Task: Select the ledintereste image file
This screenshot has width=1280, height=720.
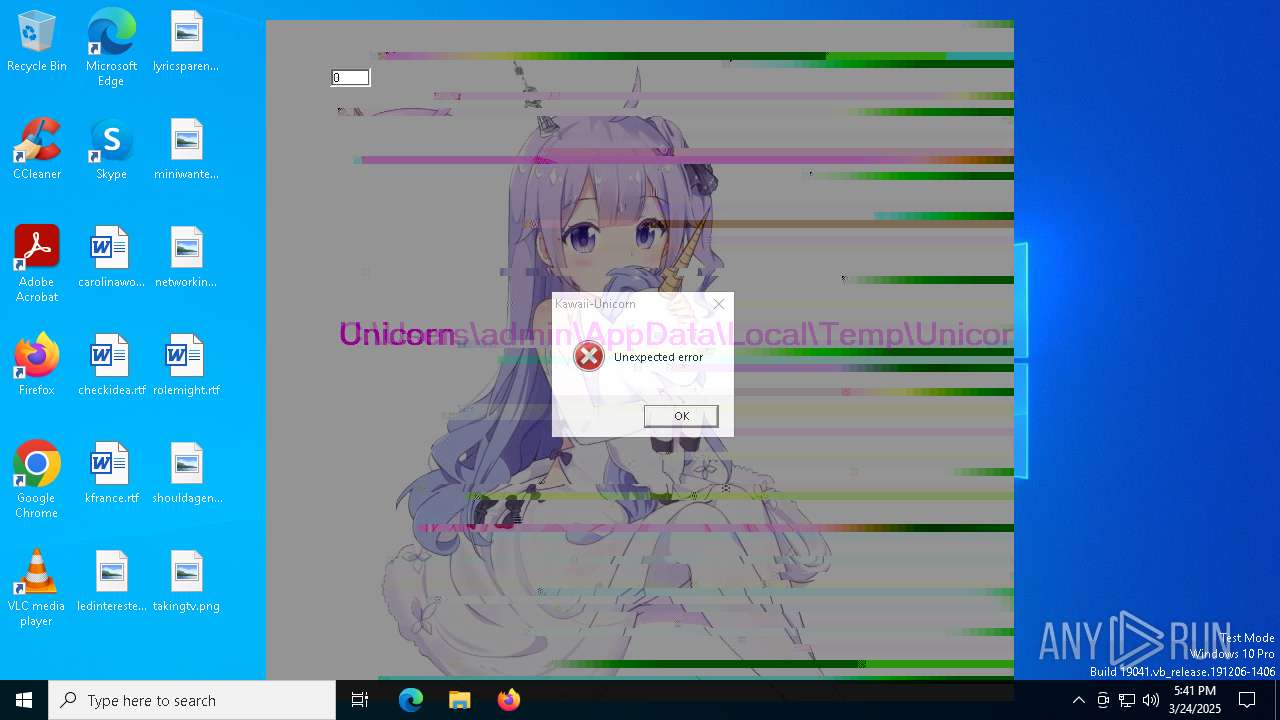Action: [x=111, y=581]
